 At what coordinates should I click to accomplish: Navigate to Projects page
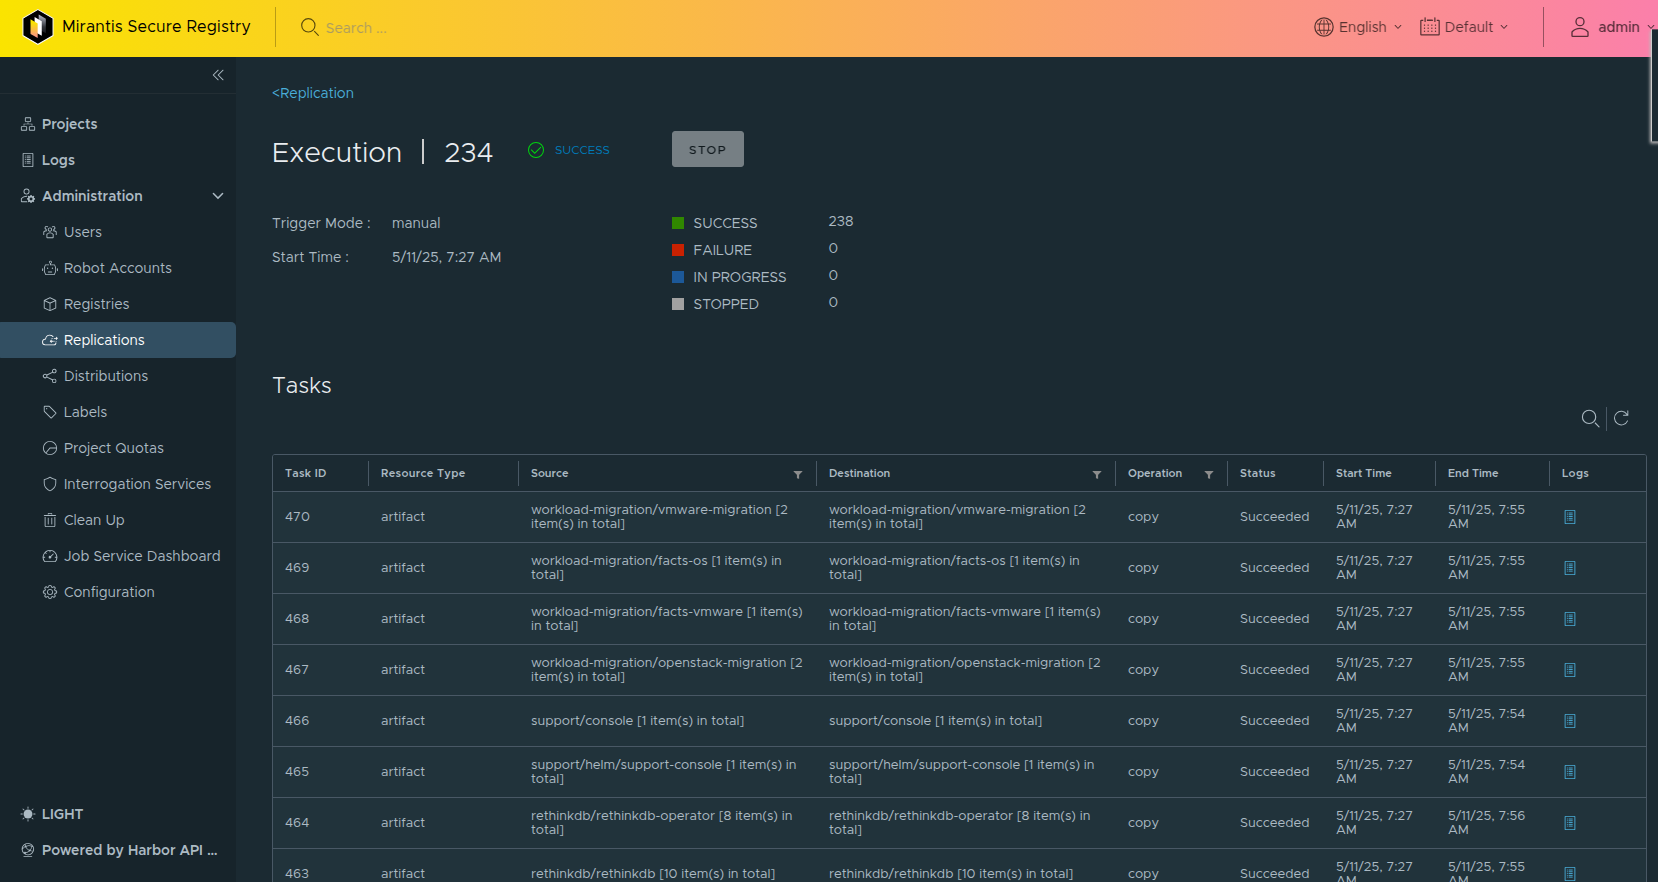[x=69, y=124]
